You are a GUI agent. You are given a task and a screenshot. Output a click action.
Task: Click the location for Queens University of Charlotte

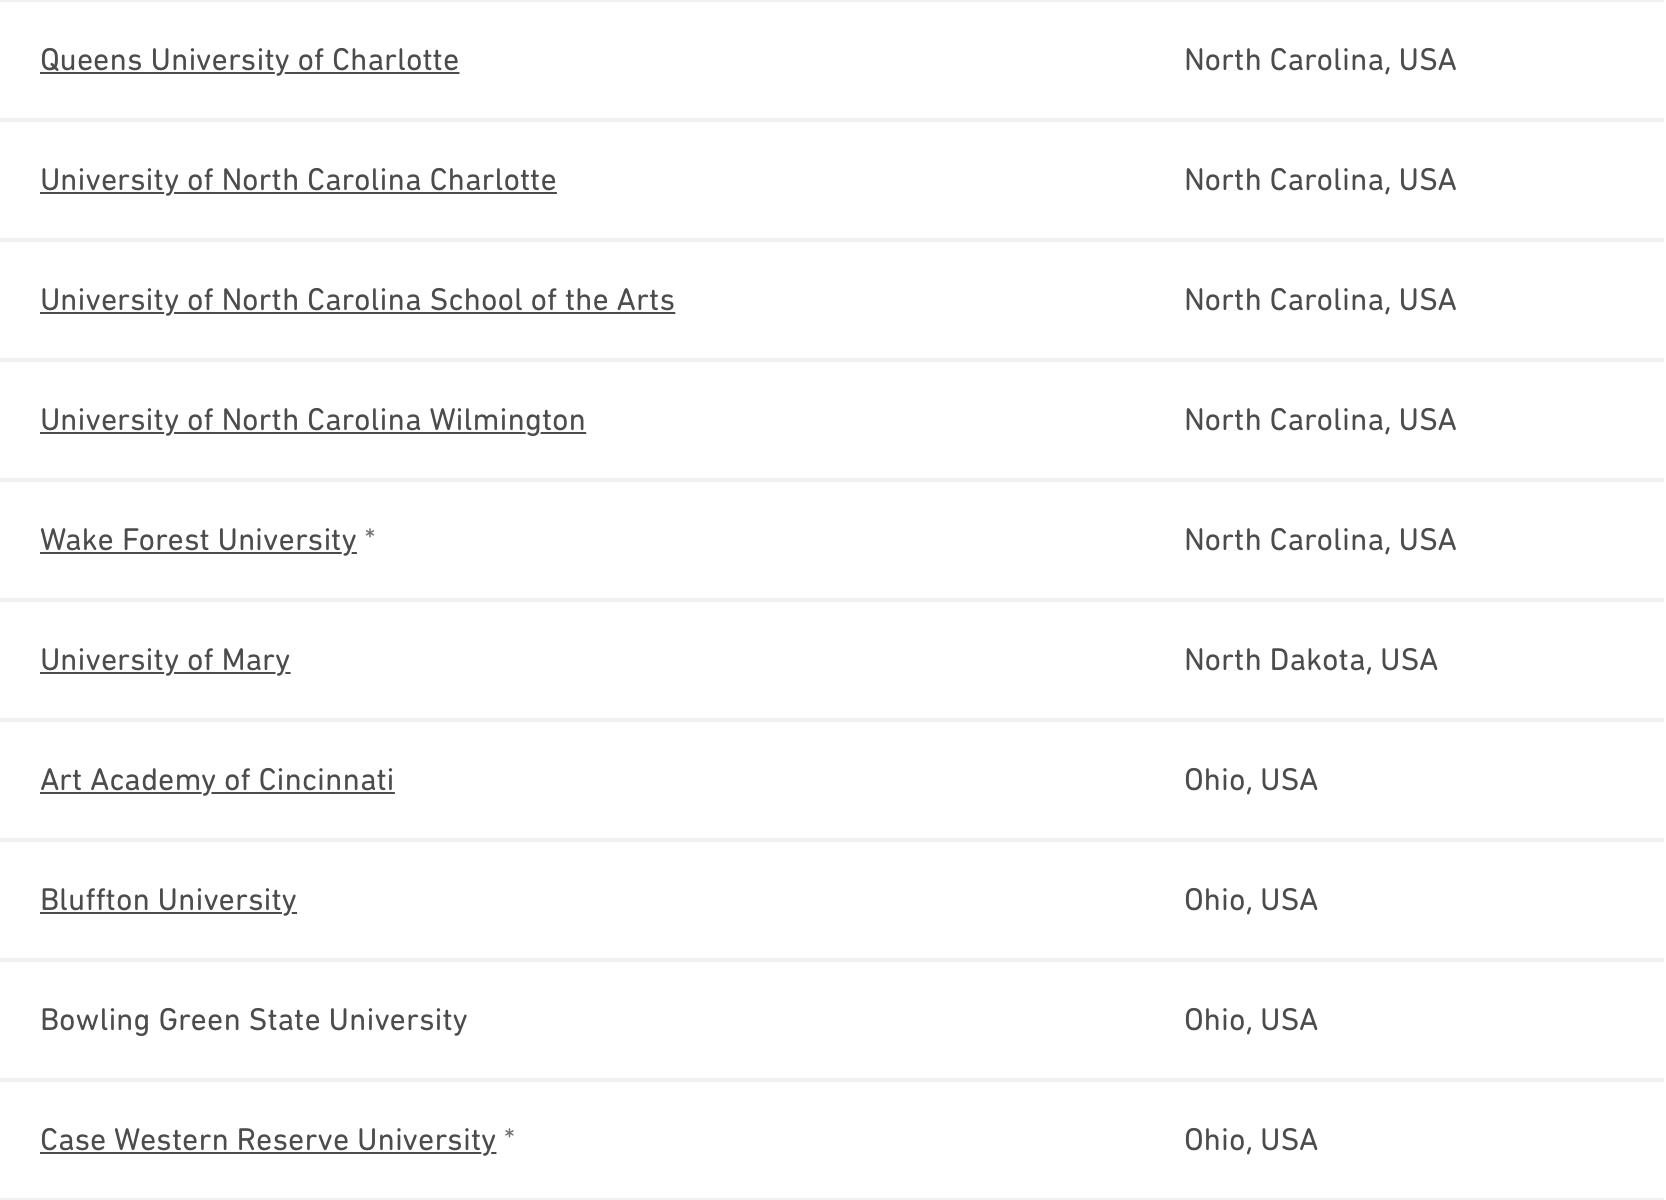point(1319,60)
